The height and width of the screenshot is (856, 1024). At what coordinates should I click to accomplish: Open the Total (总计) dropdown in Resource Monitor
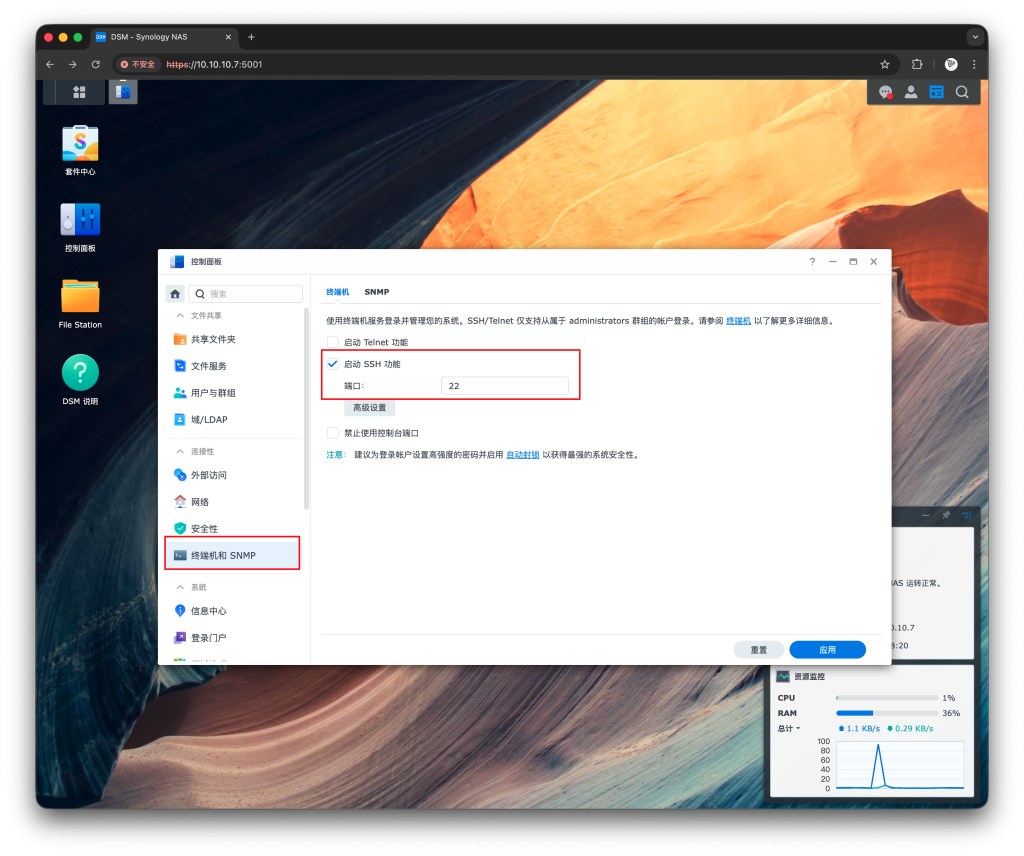[789, 728]
